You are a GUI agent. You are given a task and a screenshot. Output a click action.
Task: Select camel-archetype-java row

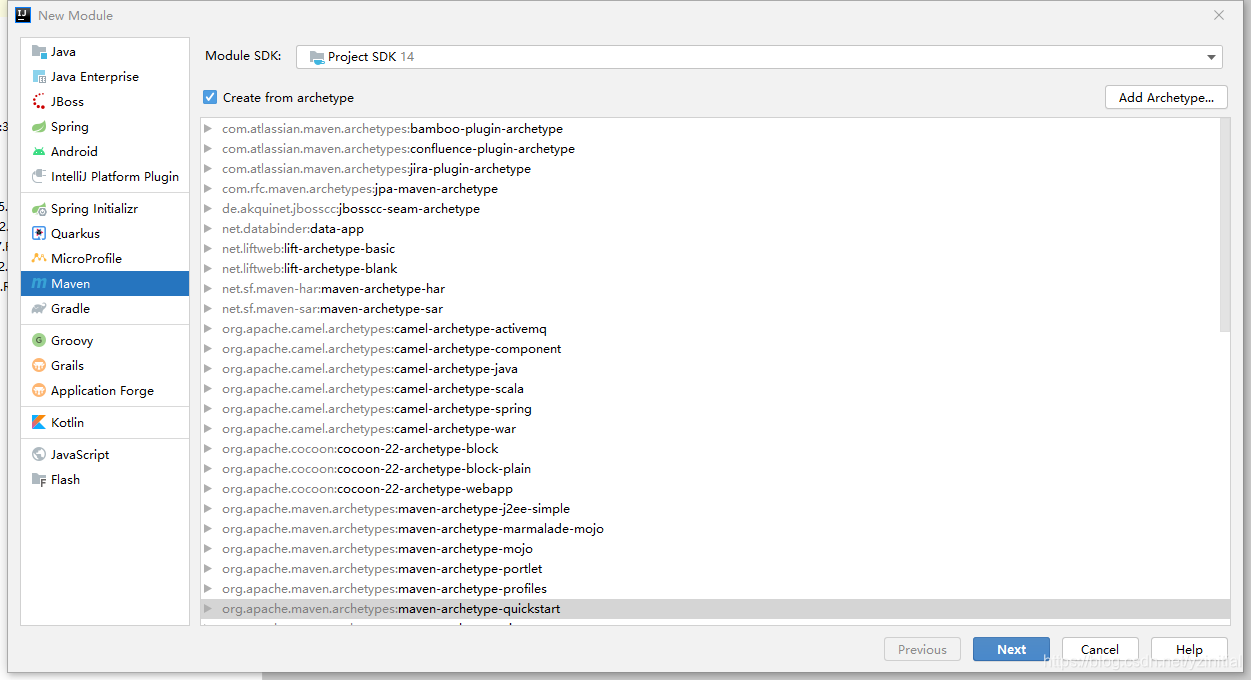tap(710, 369)
